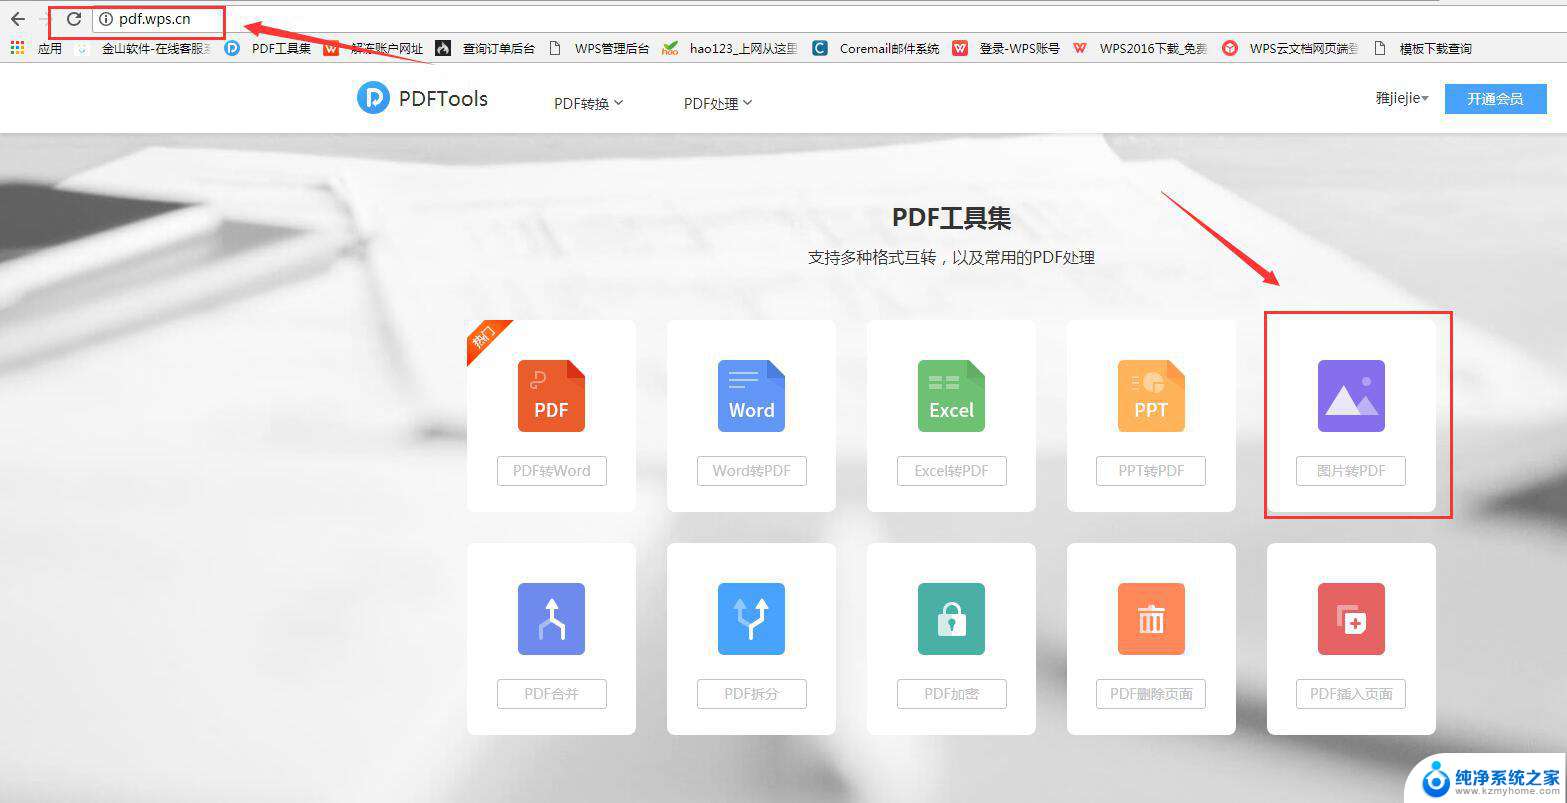
Task: Open 模板下载查询 bookmark
Action: (1423, 48)
